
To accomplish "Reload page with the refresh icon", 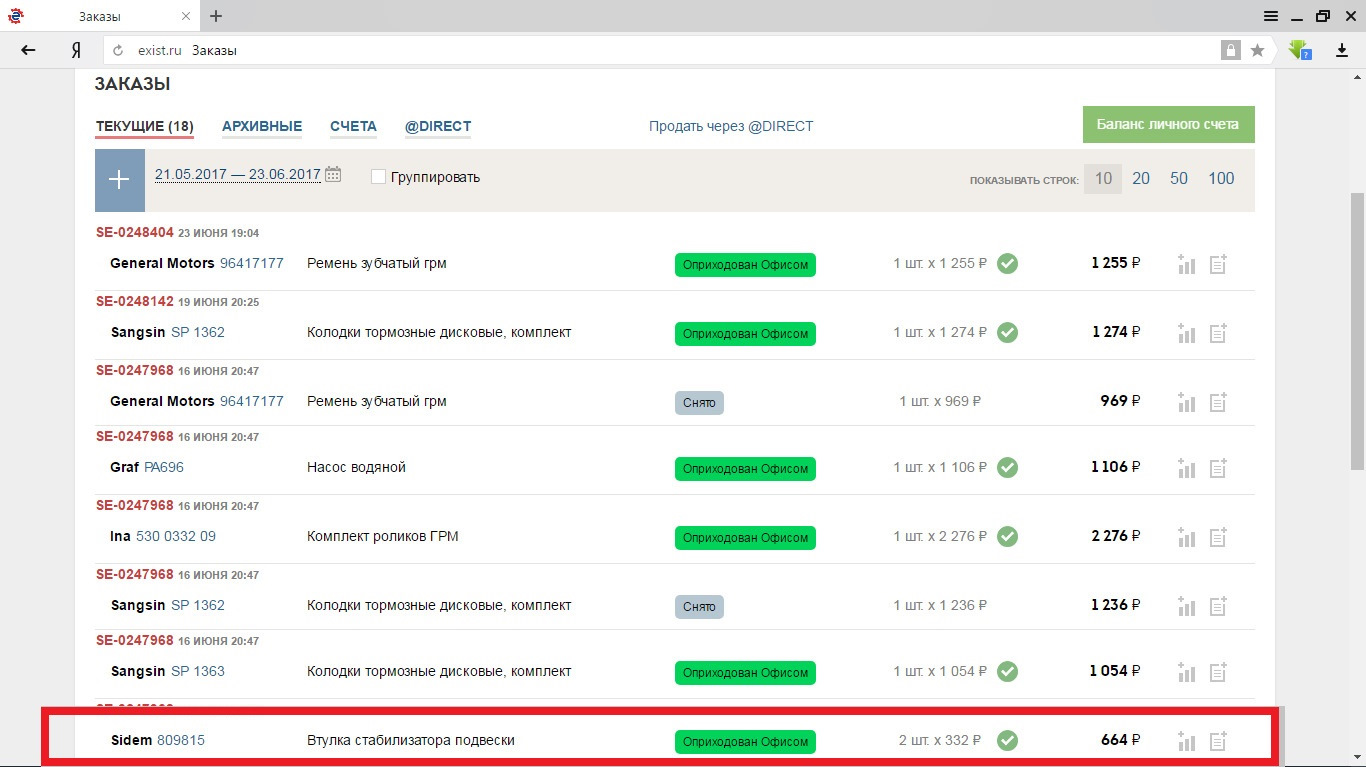I will [x=119, y=50].
